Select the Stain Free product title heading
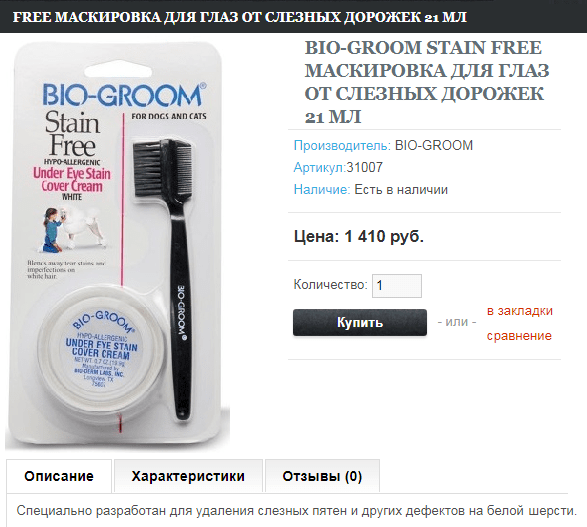587x527 pixels. (426, 82)
